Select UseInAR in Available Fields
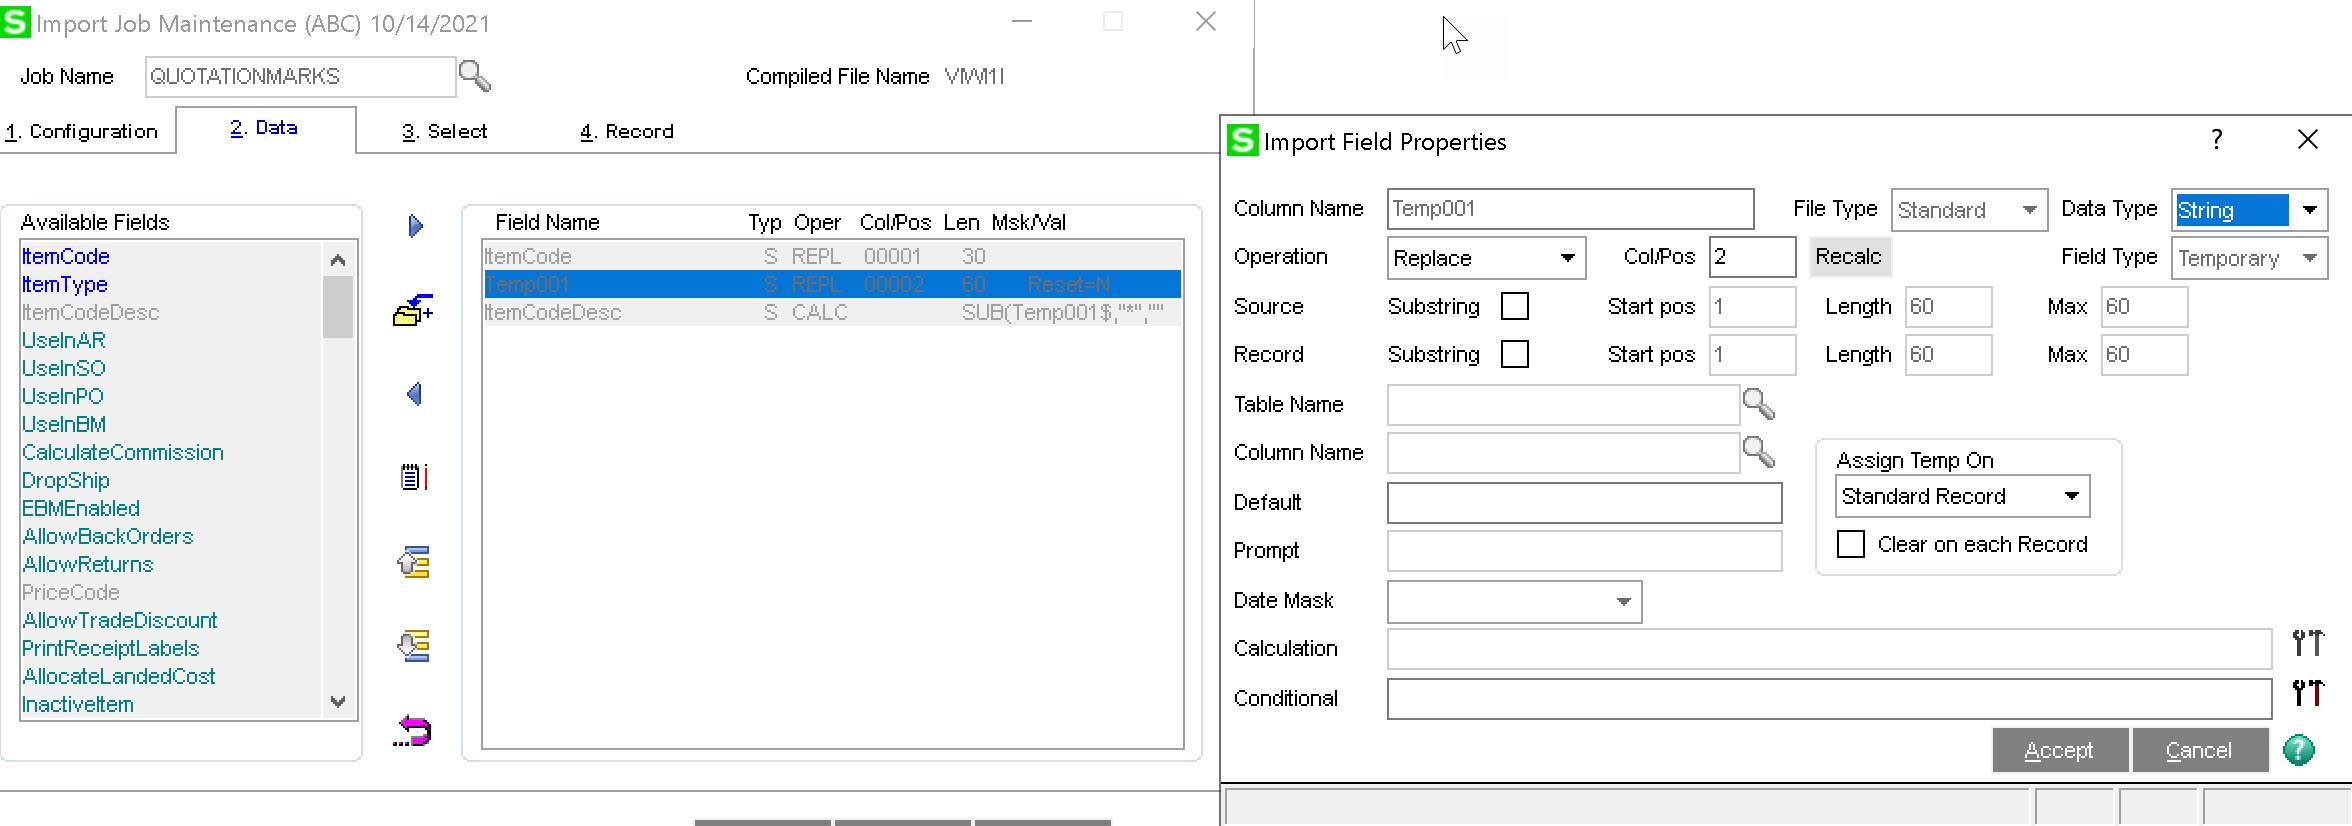2352x826 pixels. pyautogui.click(x=63, y=340)
